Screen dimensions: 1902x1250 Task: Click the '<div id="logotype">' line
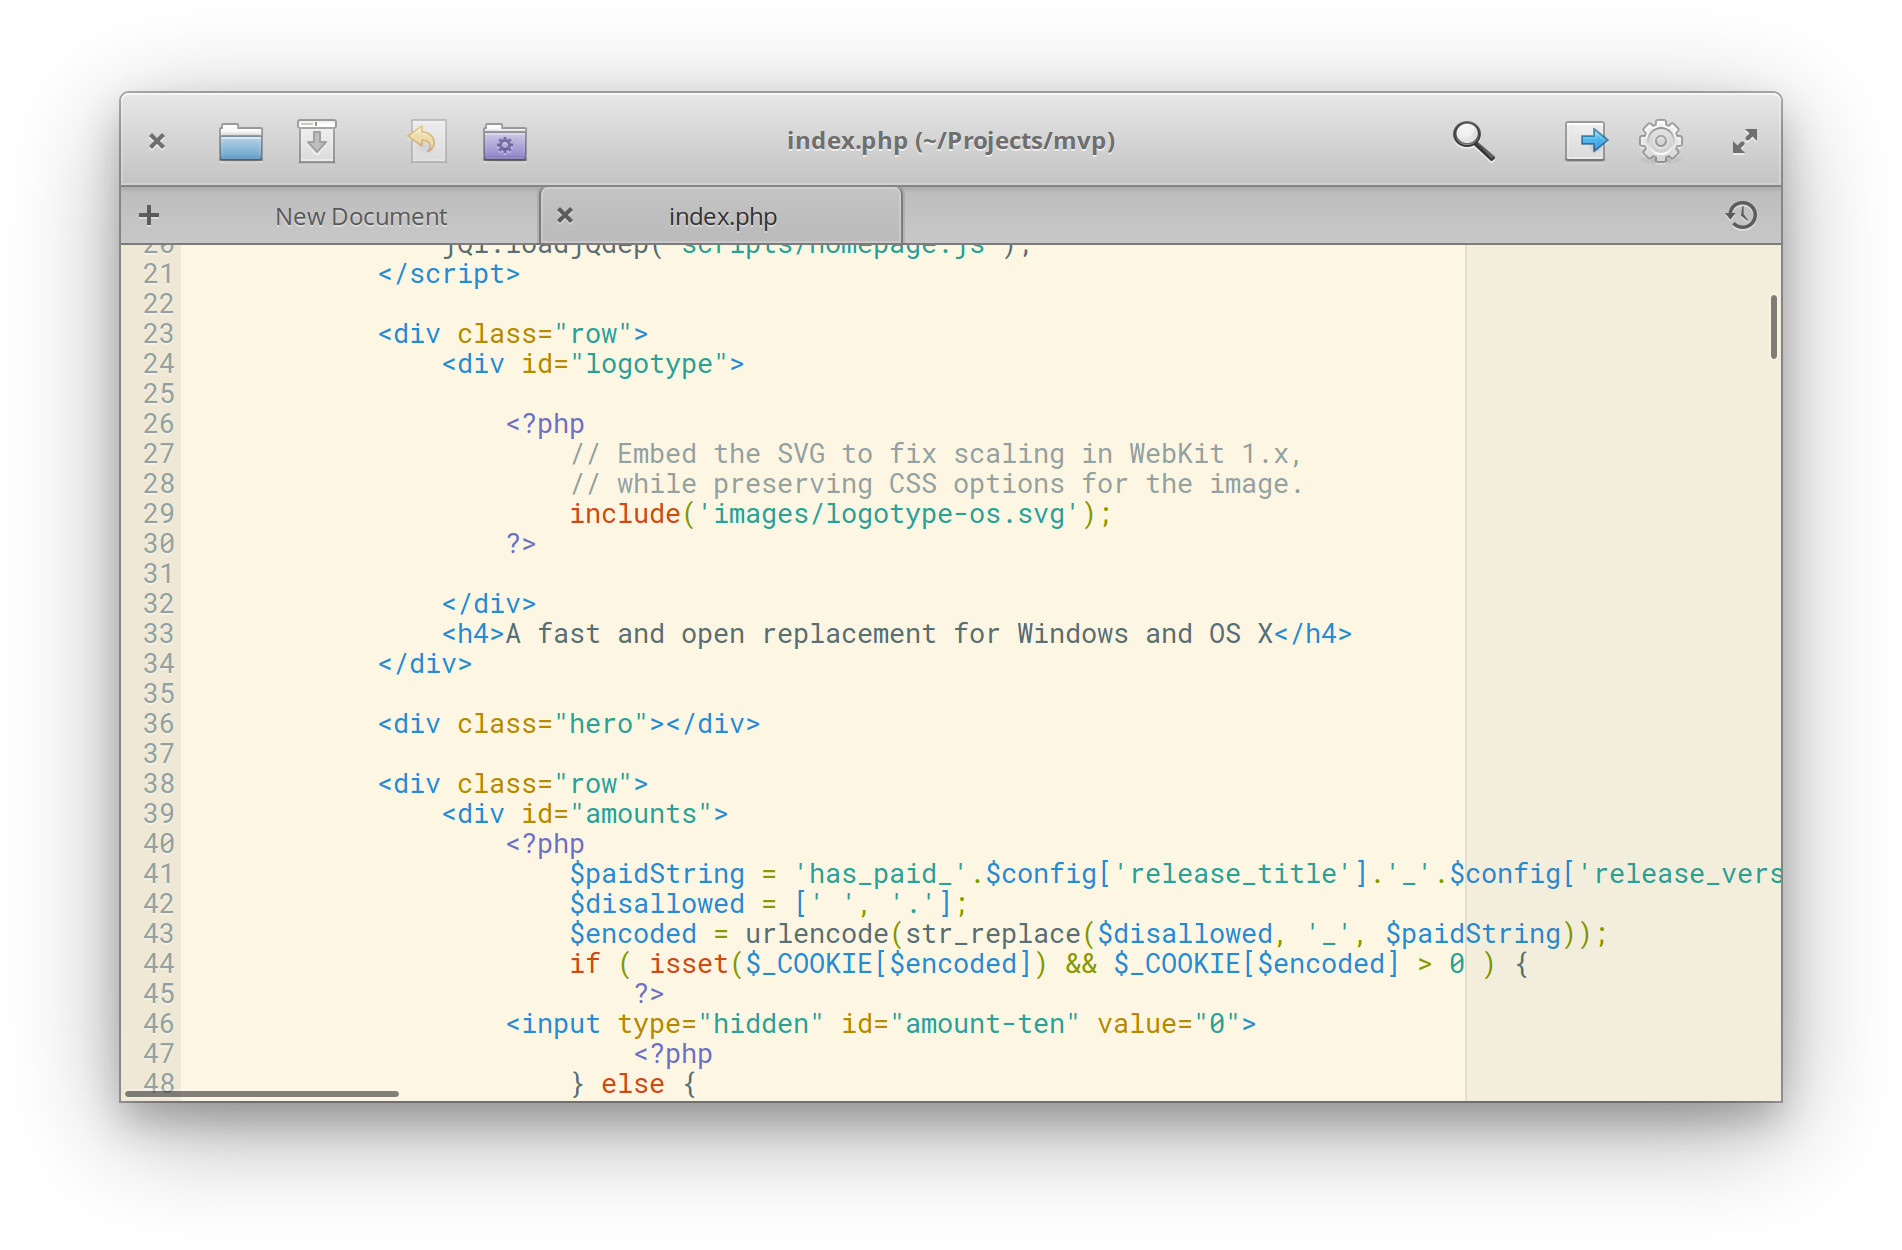[x=593, y=364]
